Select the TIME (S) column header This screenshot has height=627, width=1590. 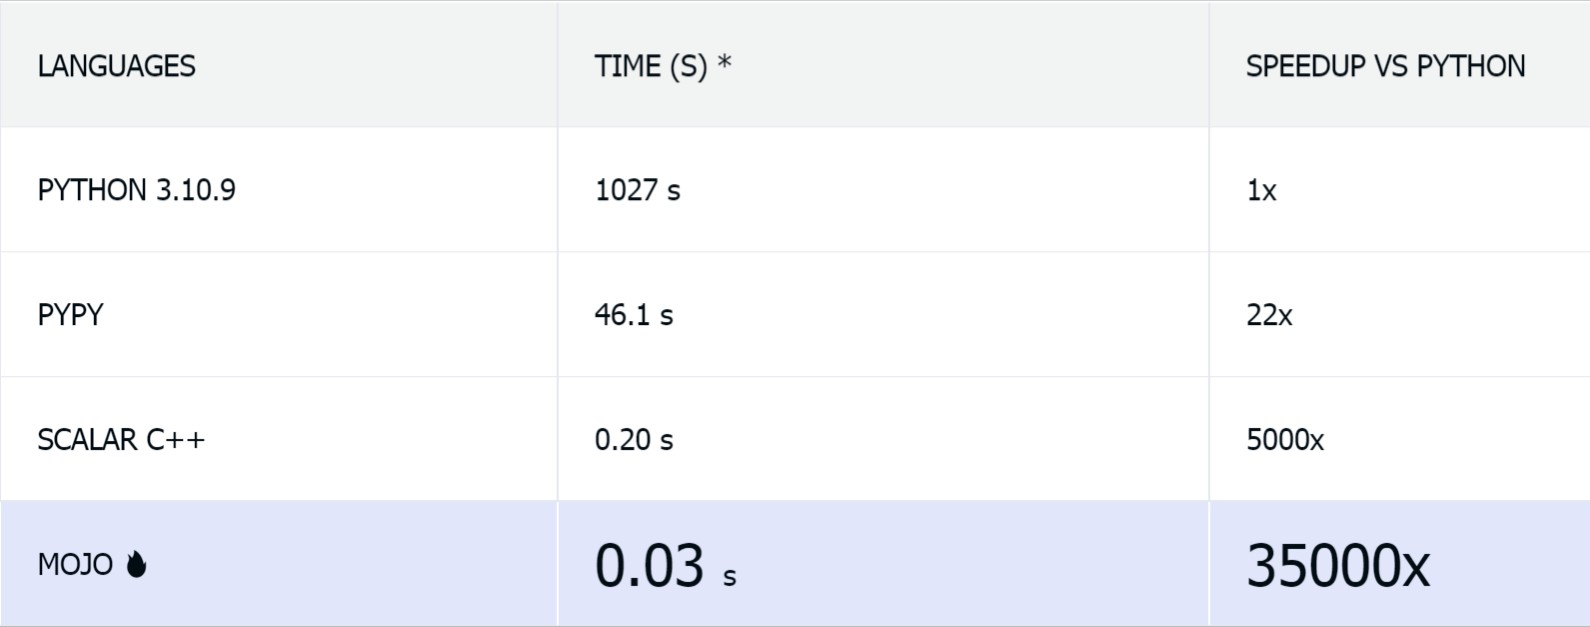(x=651, y=66)
